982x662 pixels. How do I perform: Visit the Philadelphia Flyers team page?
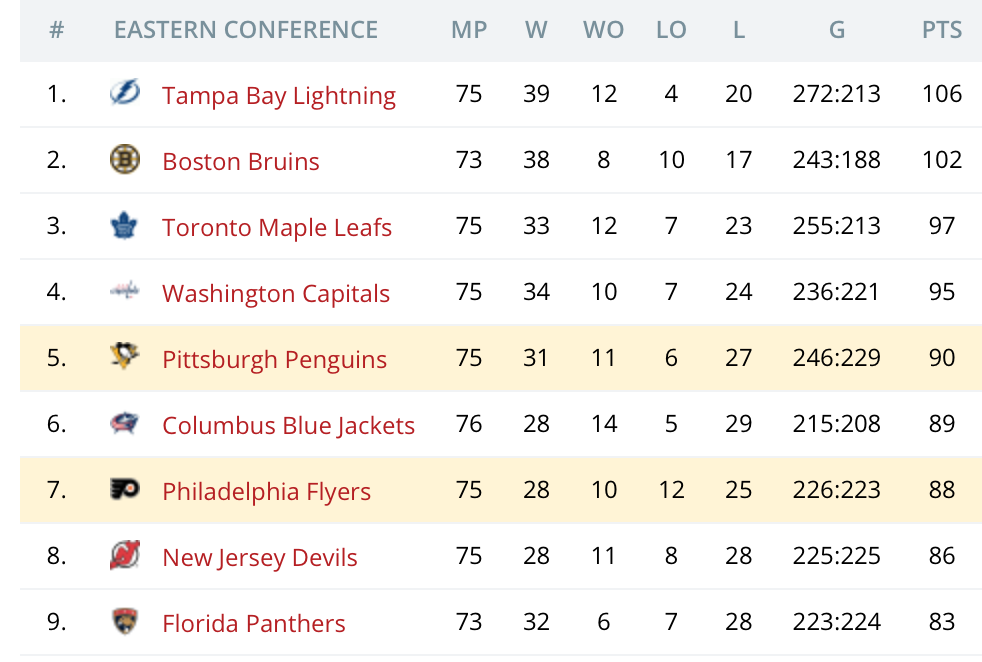click(x=266, y=492)
